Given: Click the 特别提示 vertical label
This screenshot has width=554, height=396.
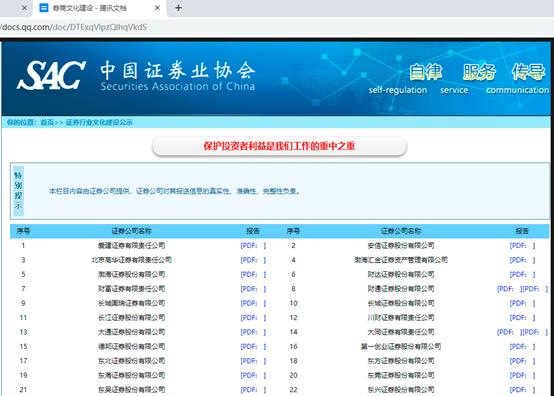Looking at the screenshot, I should (18, 191).
